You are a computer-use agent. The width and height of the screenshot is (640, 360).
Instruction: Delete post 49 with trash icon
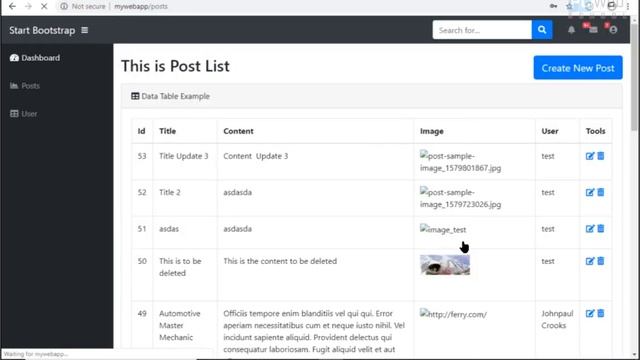coord(601,313)
